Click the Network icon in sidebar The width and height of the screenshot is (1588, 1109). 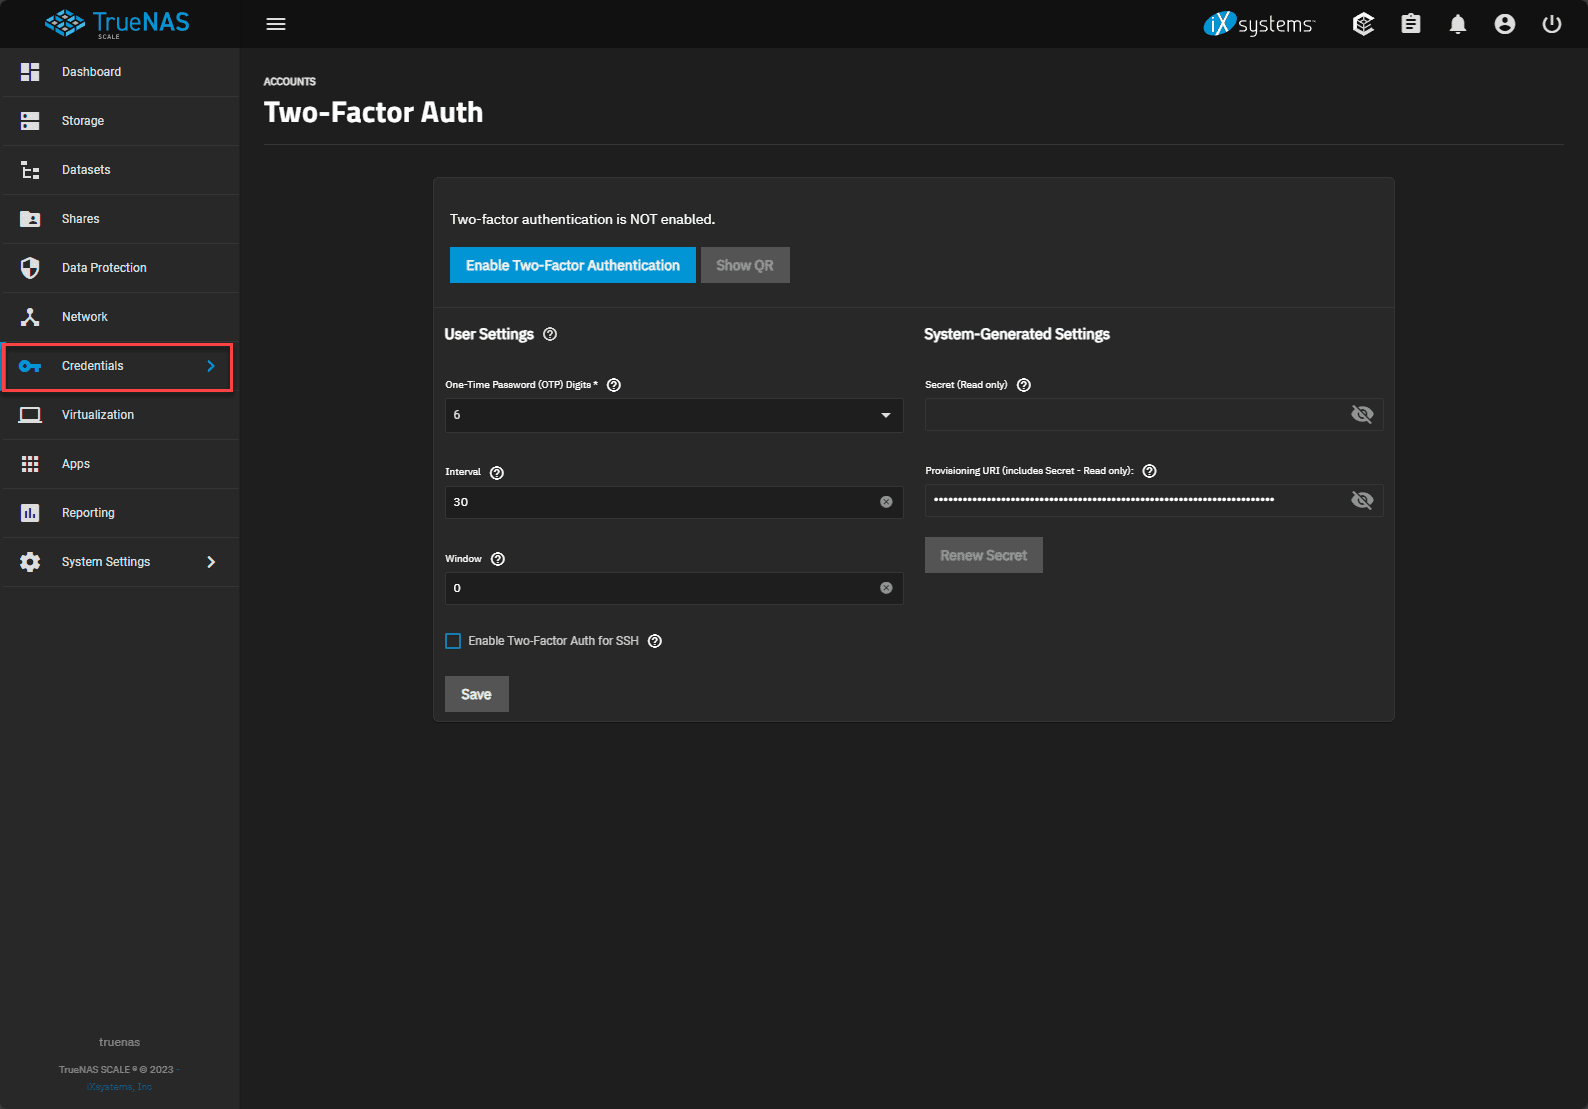30,317
